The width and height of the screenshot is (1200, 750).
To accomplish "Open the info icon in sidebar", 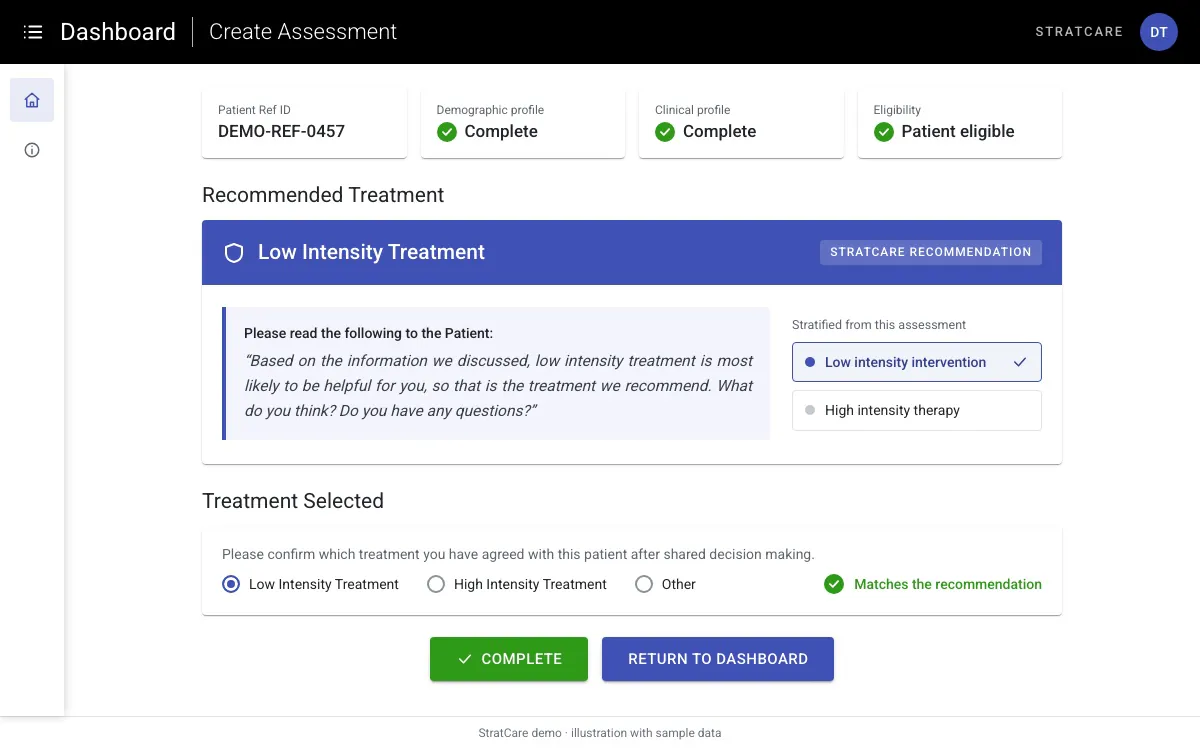I will click(x=32, y=150).
